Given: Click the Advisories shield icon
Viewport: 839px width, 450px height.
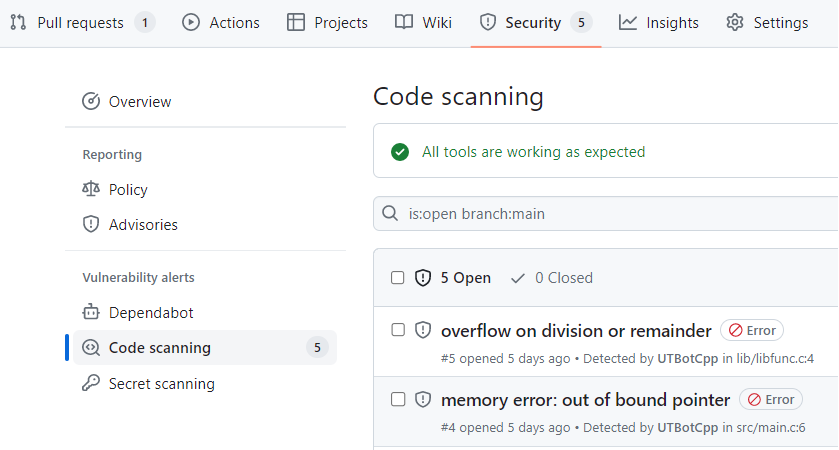Looking at the screenshot, I should coord(91,225).
